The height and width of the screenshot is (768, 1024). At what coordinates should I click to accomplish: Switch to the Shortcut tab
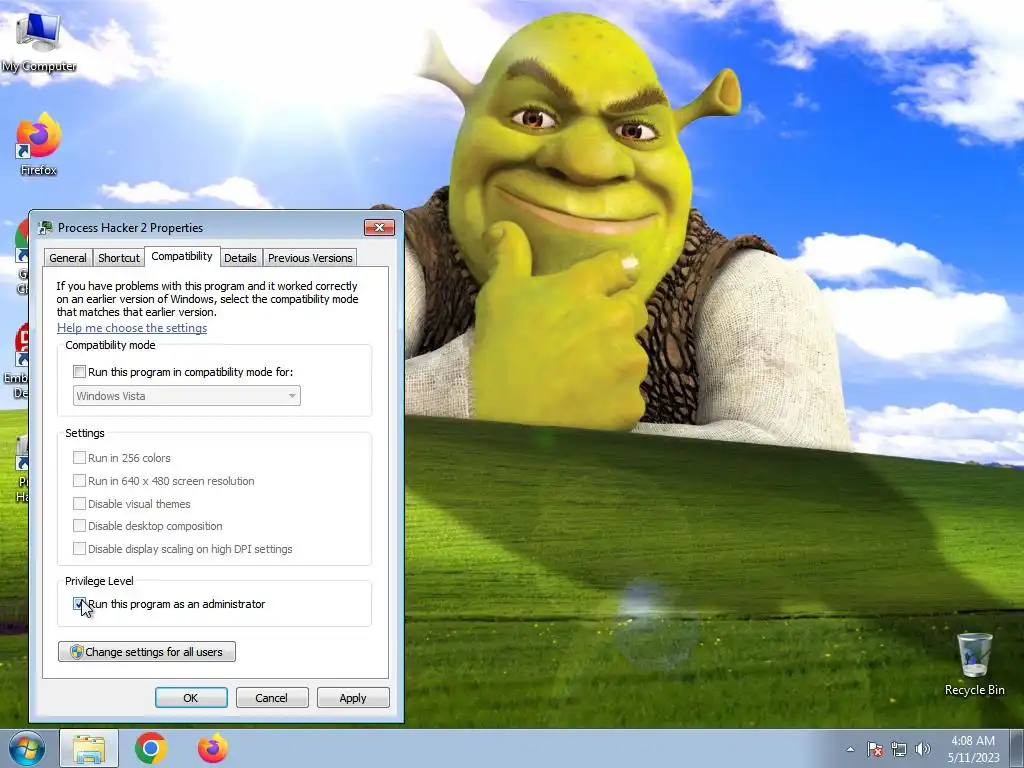(119, 258)
